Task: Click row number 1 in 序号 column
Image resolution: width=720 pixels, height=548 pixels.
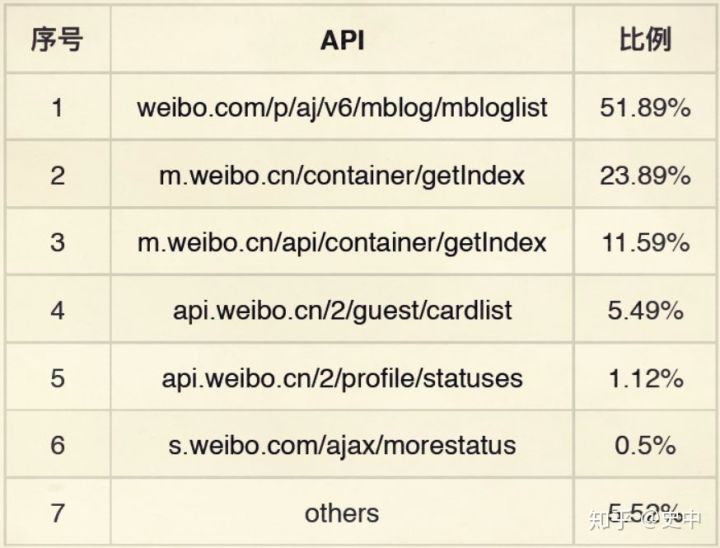Action: point(57,107)
